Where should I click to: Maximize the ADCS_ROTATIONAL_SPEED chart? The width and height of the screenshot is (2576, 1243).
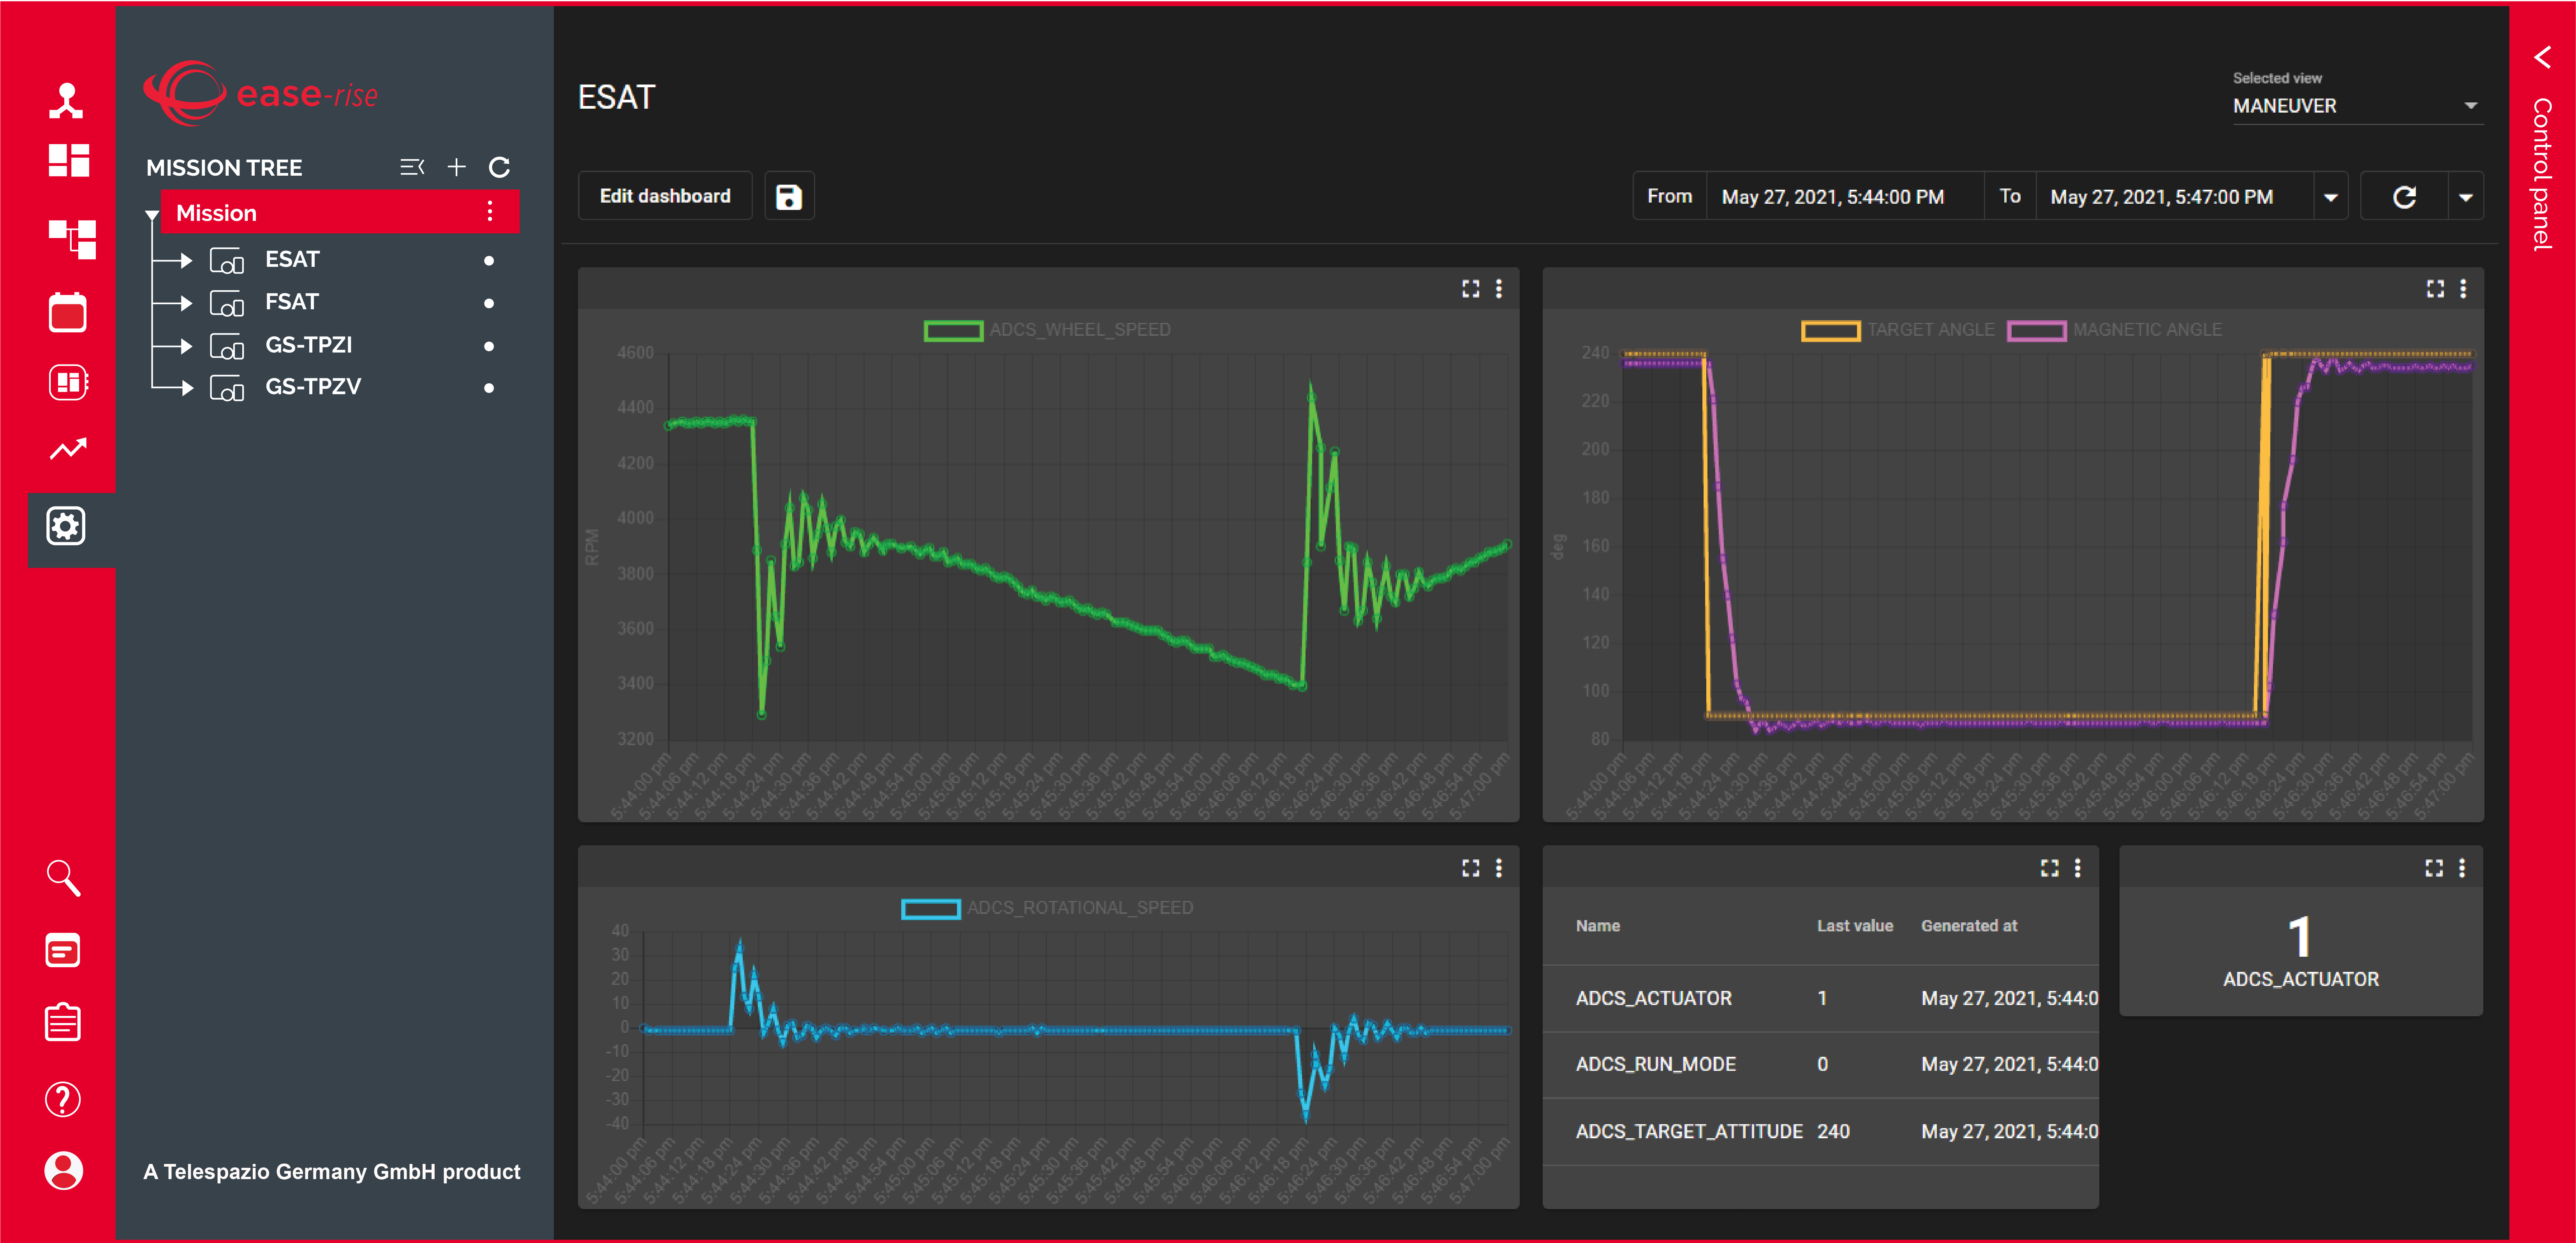tap(1470, 867)
